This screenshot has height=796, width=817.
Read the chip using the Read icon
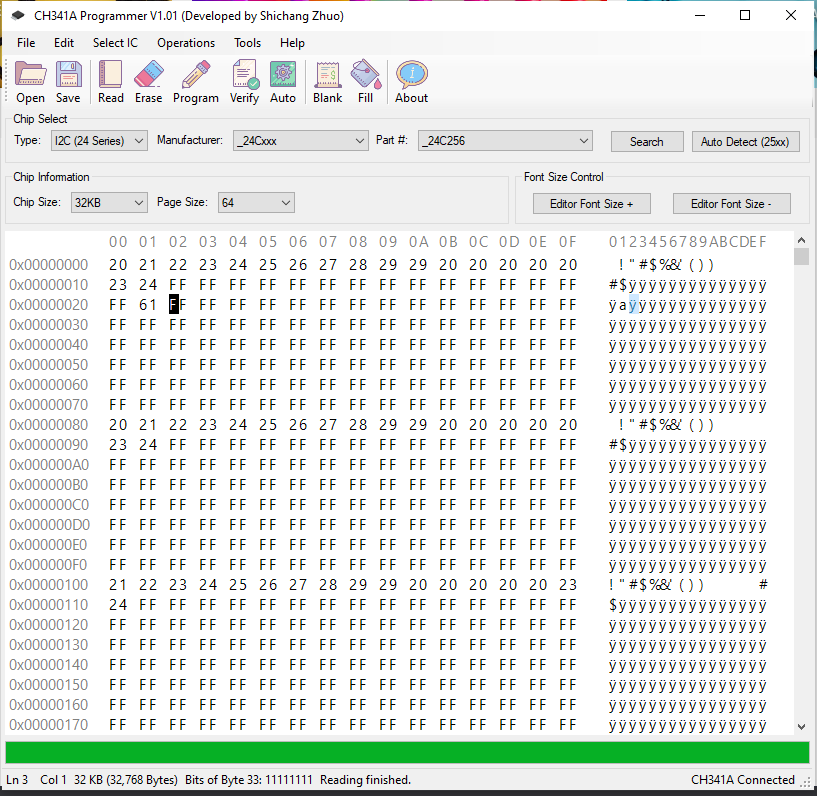[110, 80]
